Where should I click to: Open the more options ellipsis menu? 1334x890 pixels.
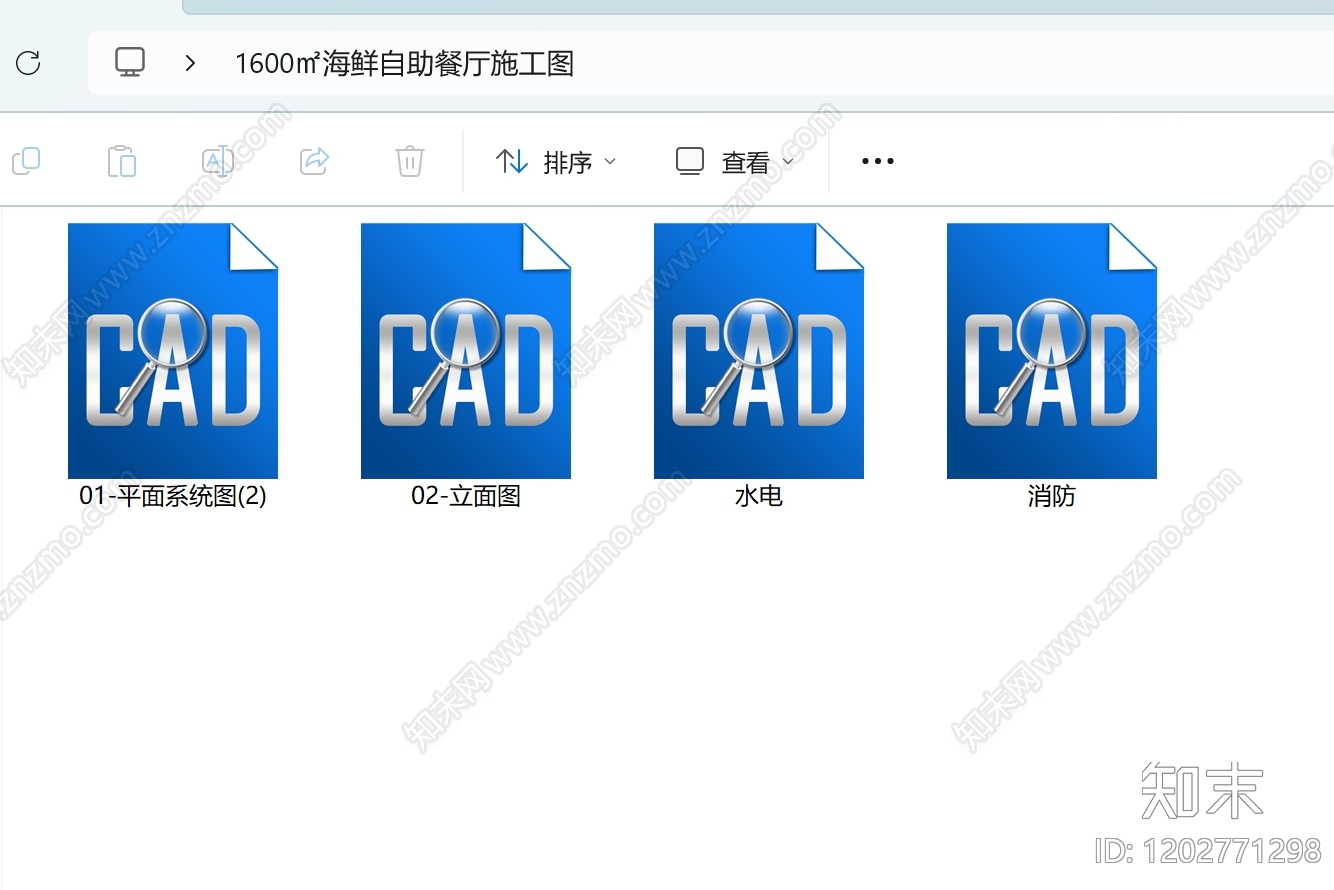pyautogui.click(x=878, y=161)
